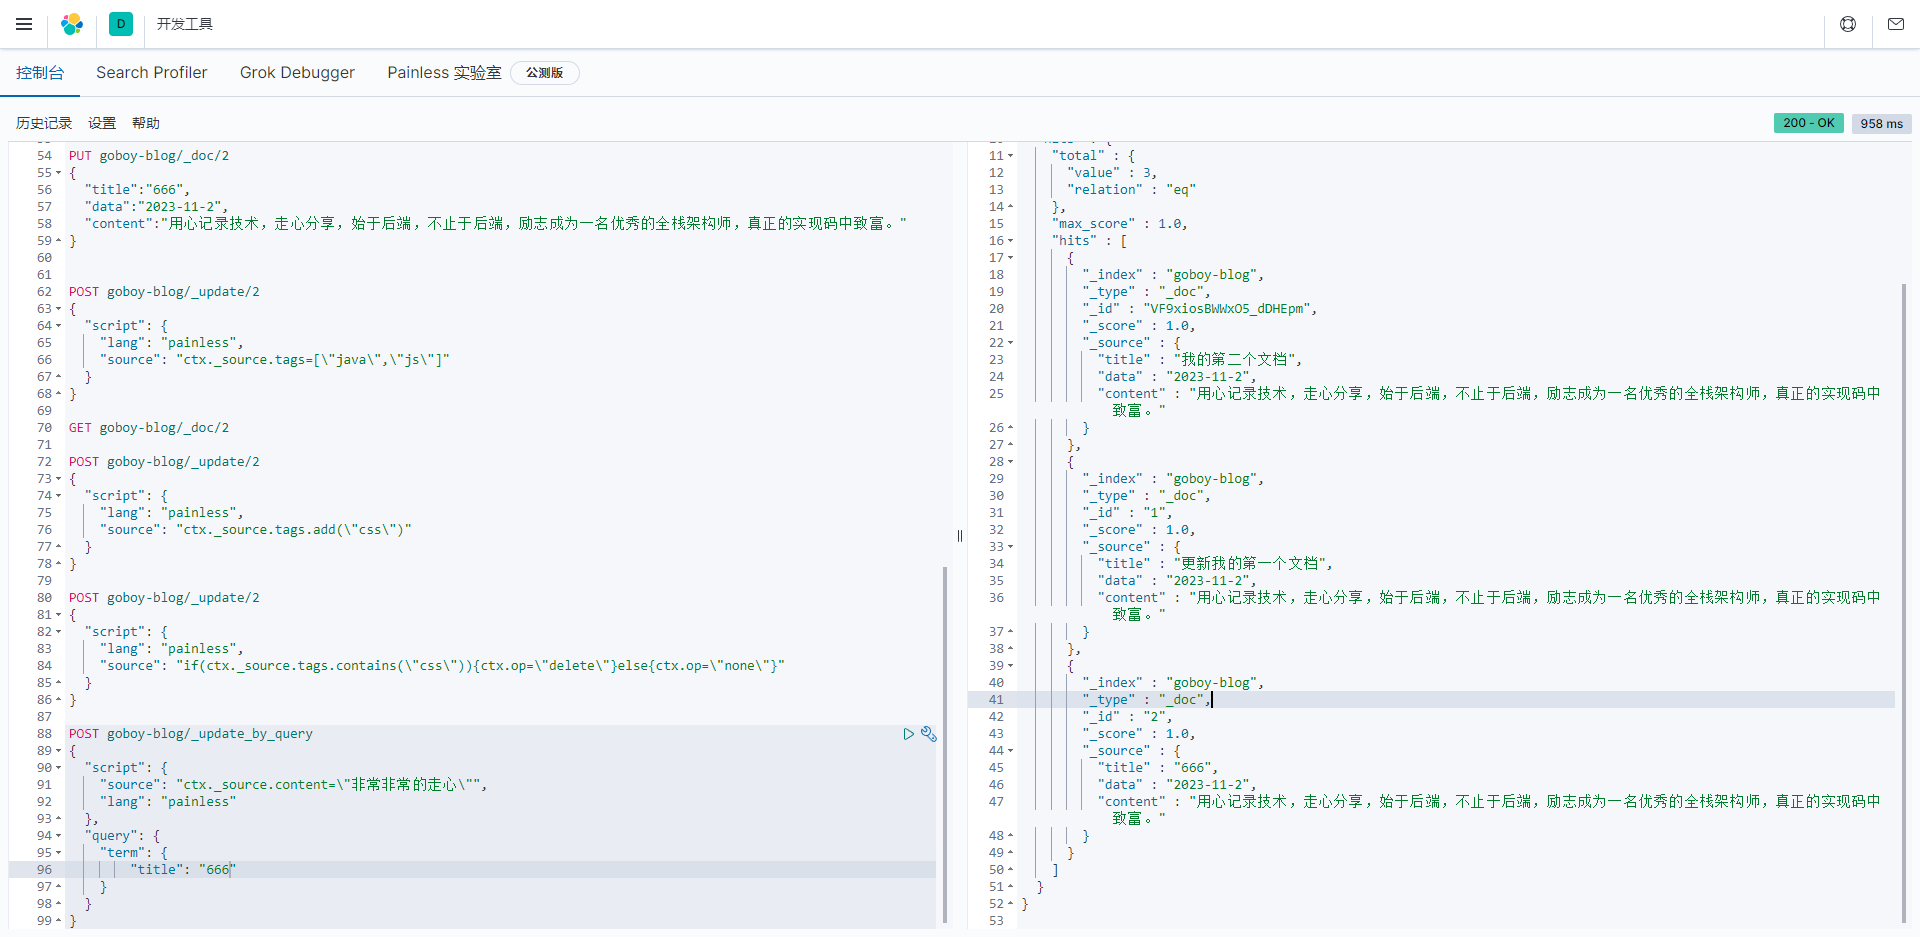The height and width of the screenshot is (937, 1920).
Task: Click the 公测版 beta badge
Action: [545, 73]
